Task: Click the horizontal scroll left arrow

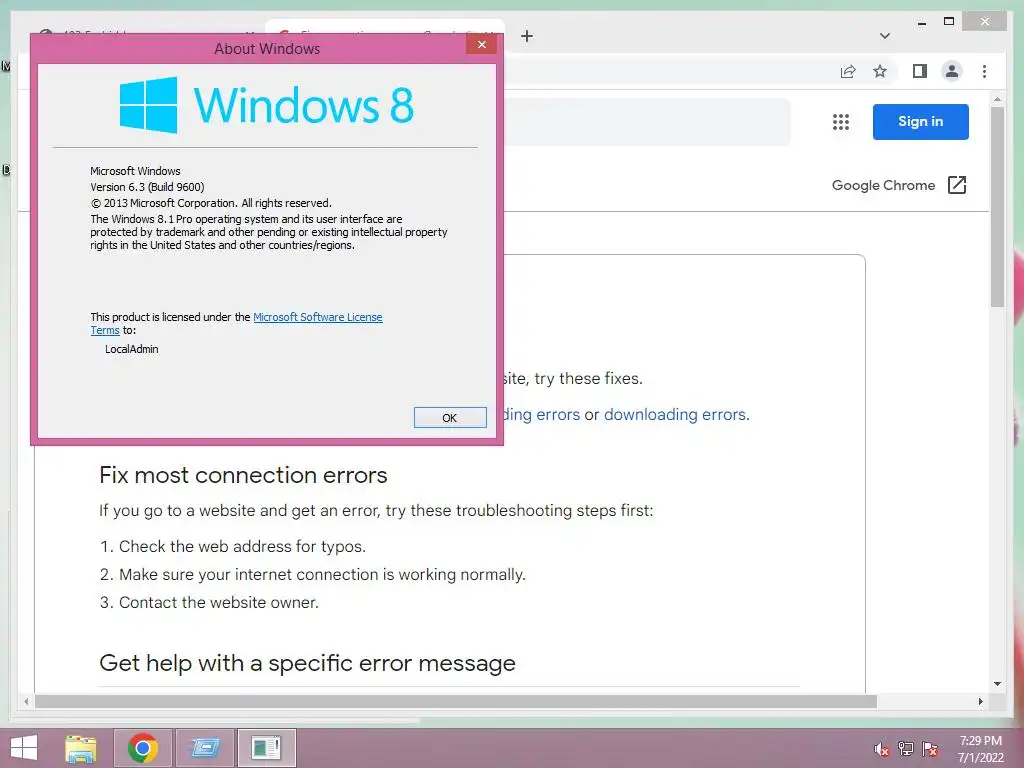Action: [x=26, y=701]
